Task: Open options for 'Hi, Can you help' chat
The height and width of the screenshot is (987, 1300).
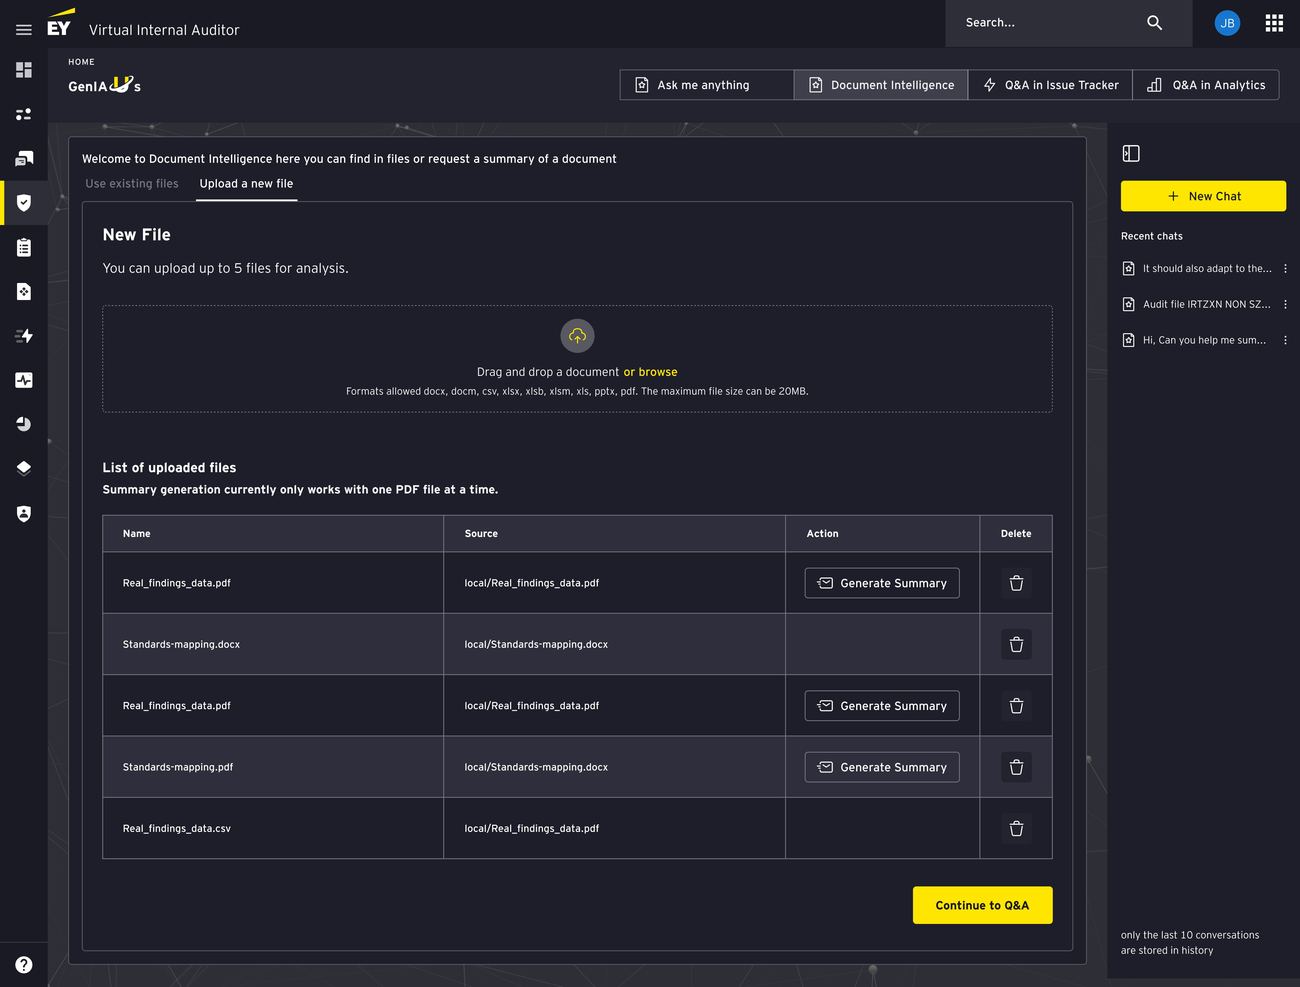Action: pyautogui.click(x=1285, y=340)
